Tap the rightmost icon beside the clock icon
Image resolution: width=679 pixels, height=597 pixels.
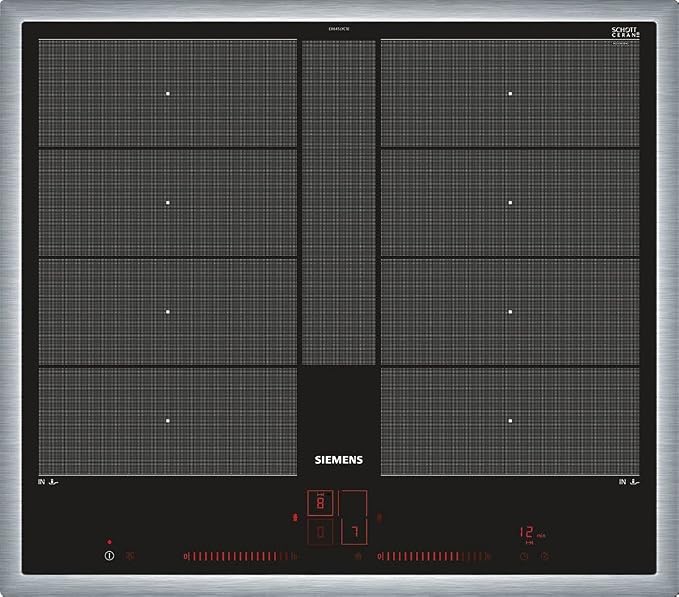[x=545, y=556]
